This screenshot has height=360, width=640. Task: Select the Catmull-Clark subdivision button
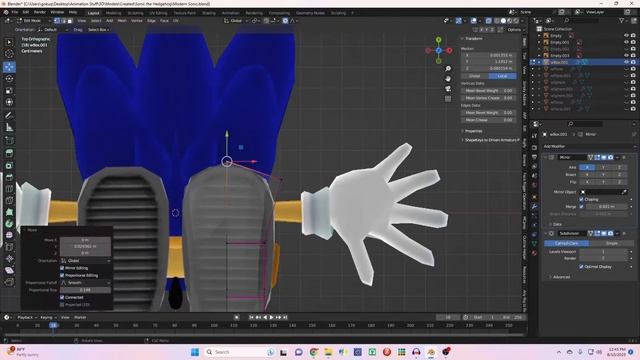567,243
